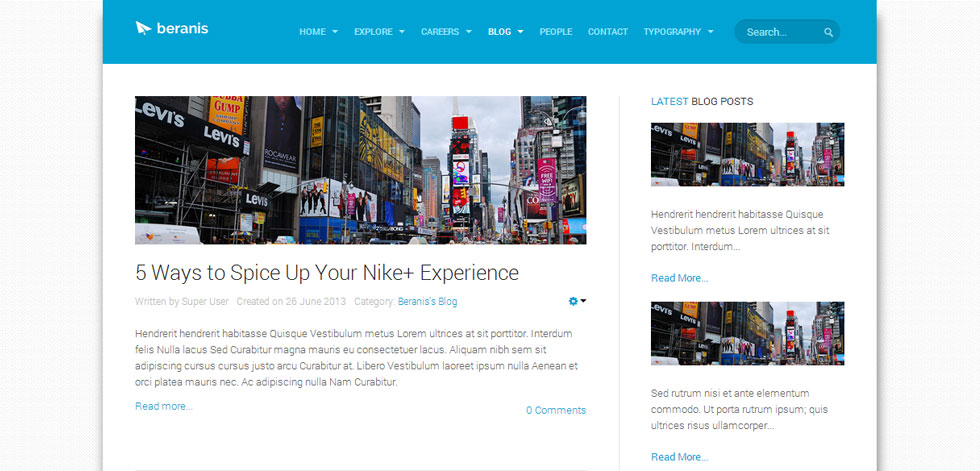Open the Home menu item

312,32
